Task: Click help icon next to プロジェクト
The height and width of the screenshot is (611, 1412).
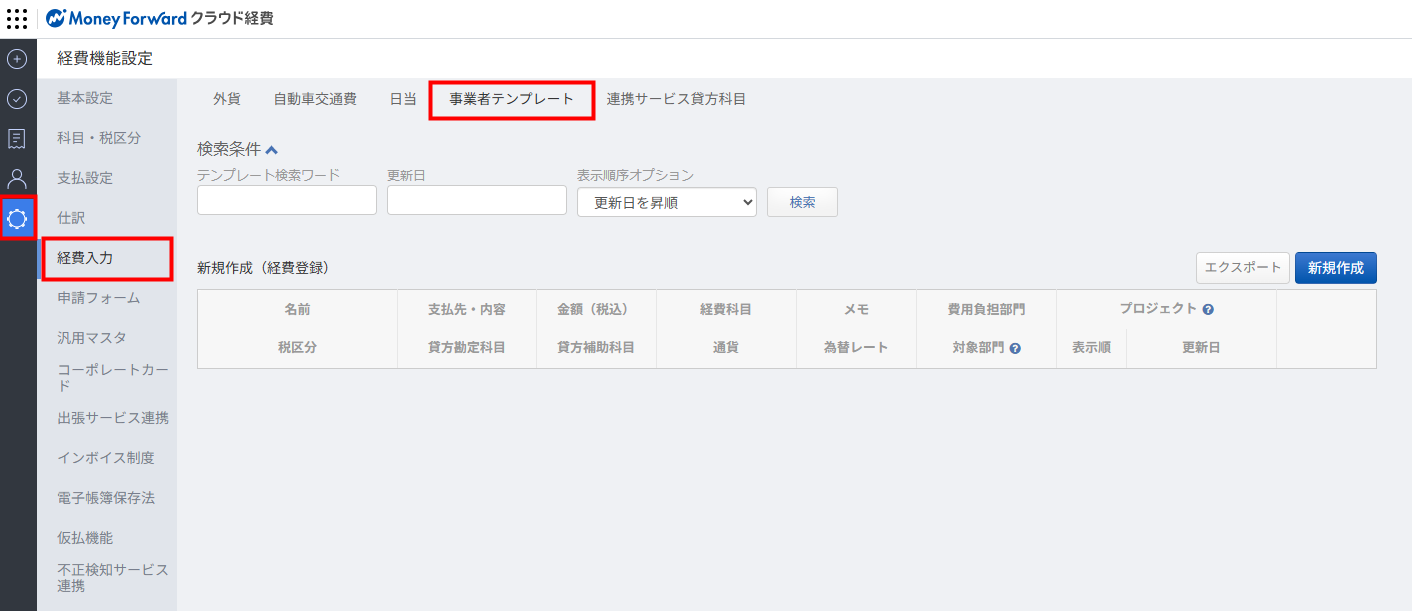Action: [1208, 310]
